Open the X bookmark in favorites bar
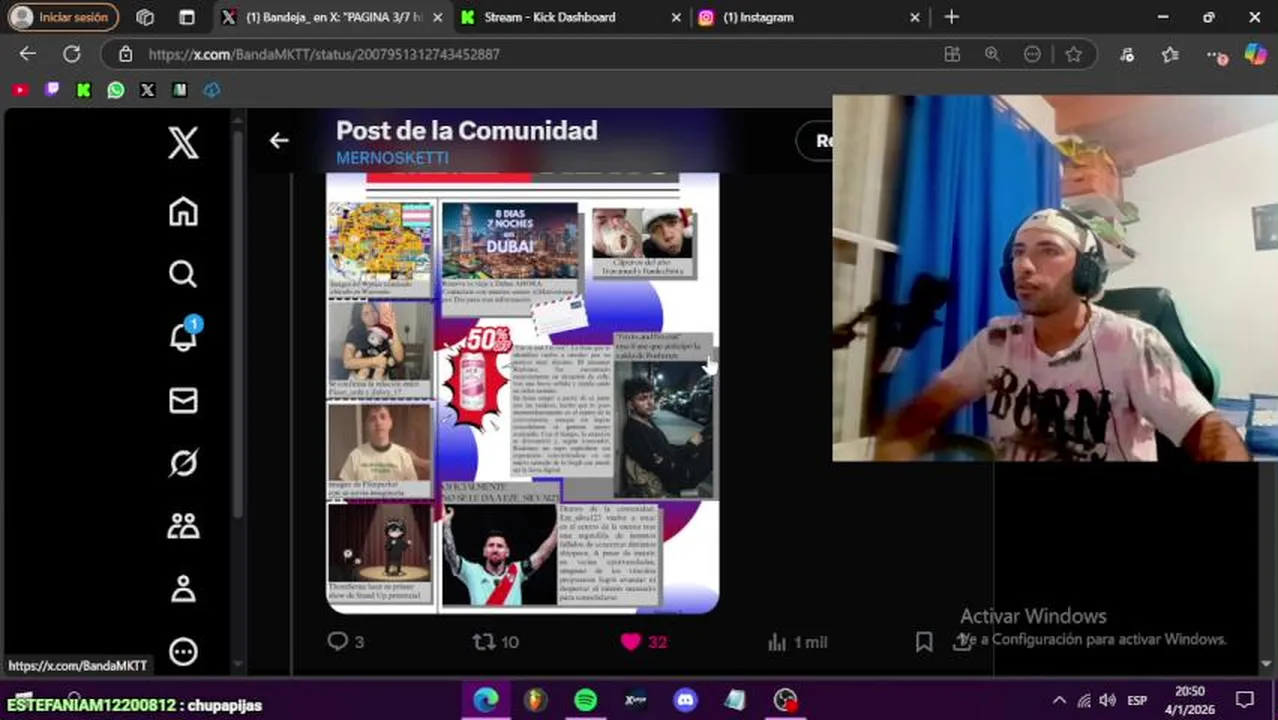This screenshot has width=1278, height=720. [148, 90]
